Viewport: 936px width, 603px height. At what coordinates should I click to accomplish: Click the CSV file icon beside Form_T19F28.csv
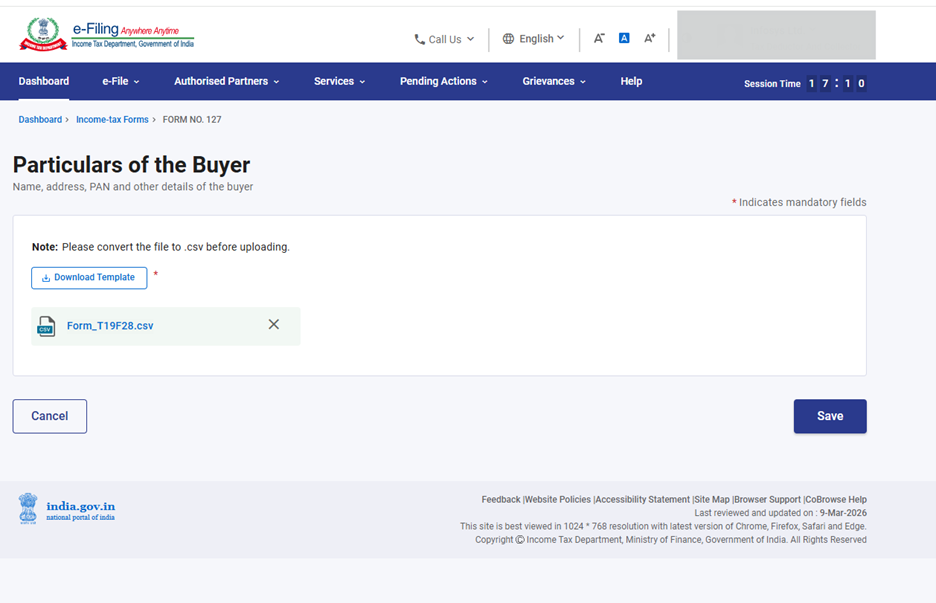click(46, 326)
